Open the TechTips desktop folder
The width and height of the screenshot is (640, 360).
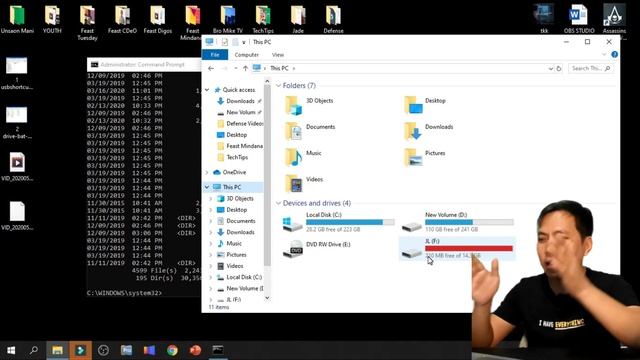[x=263, y=19]
